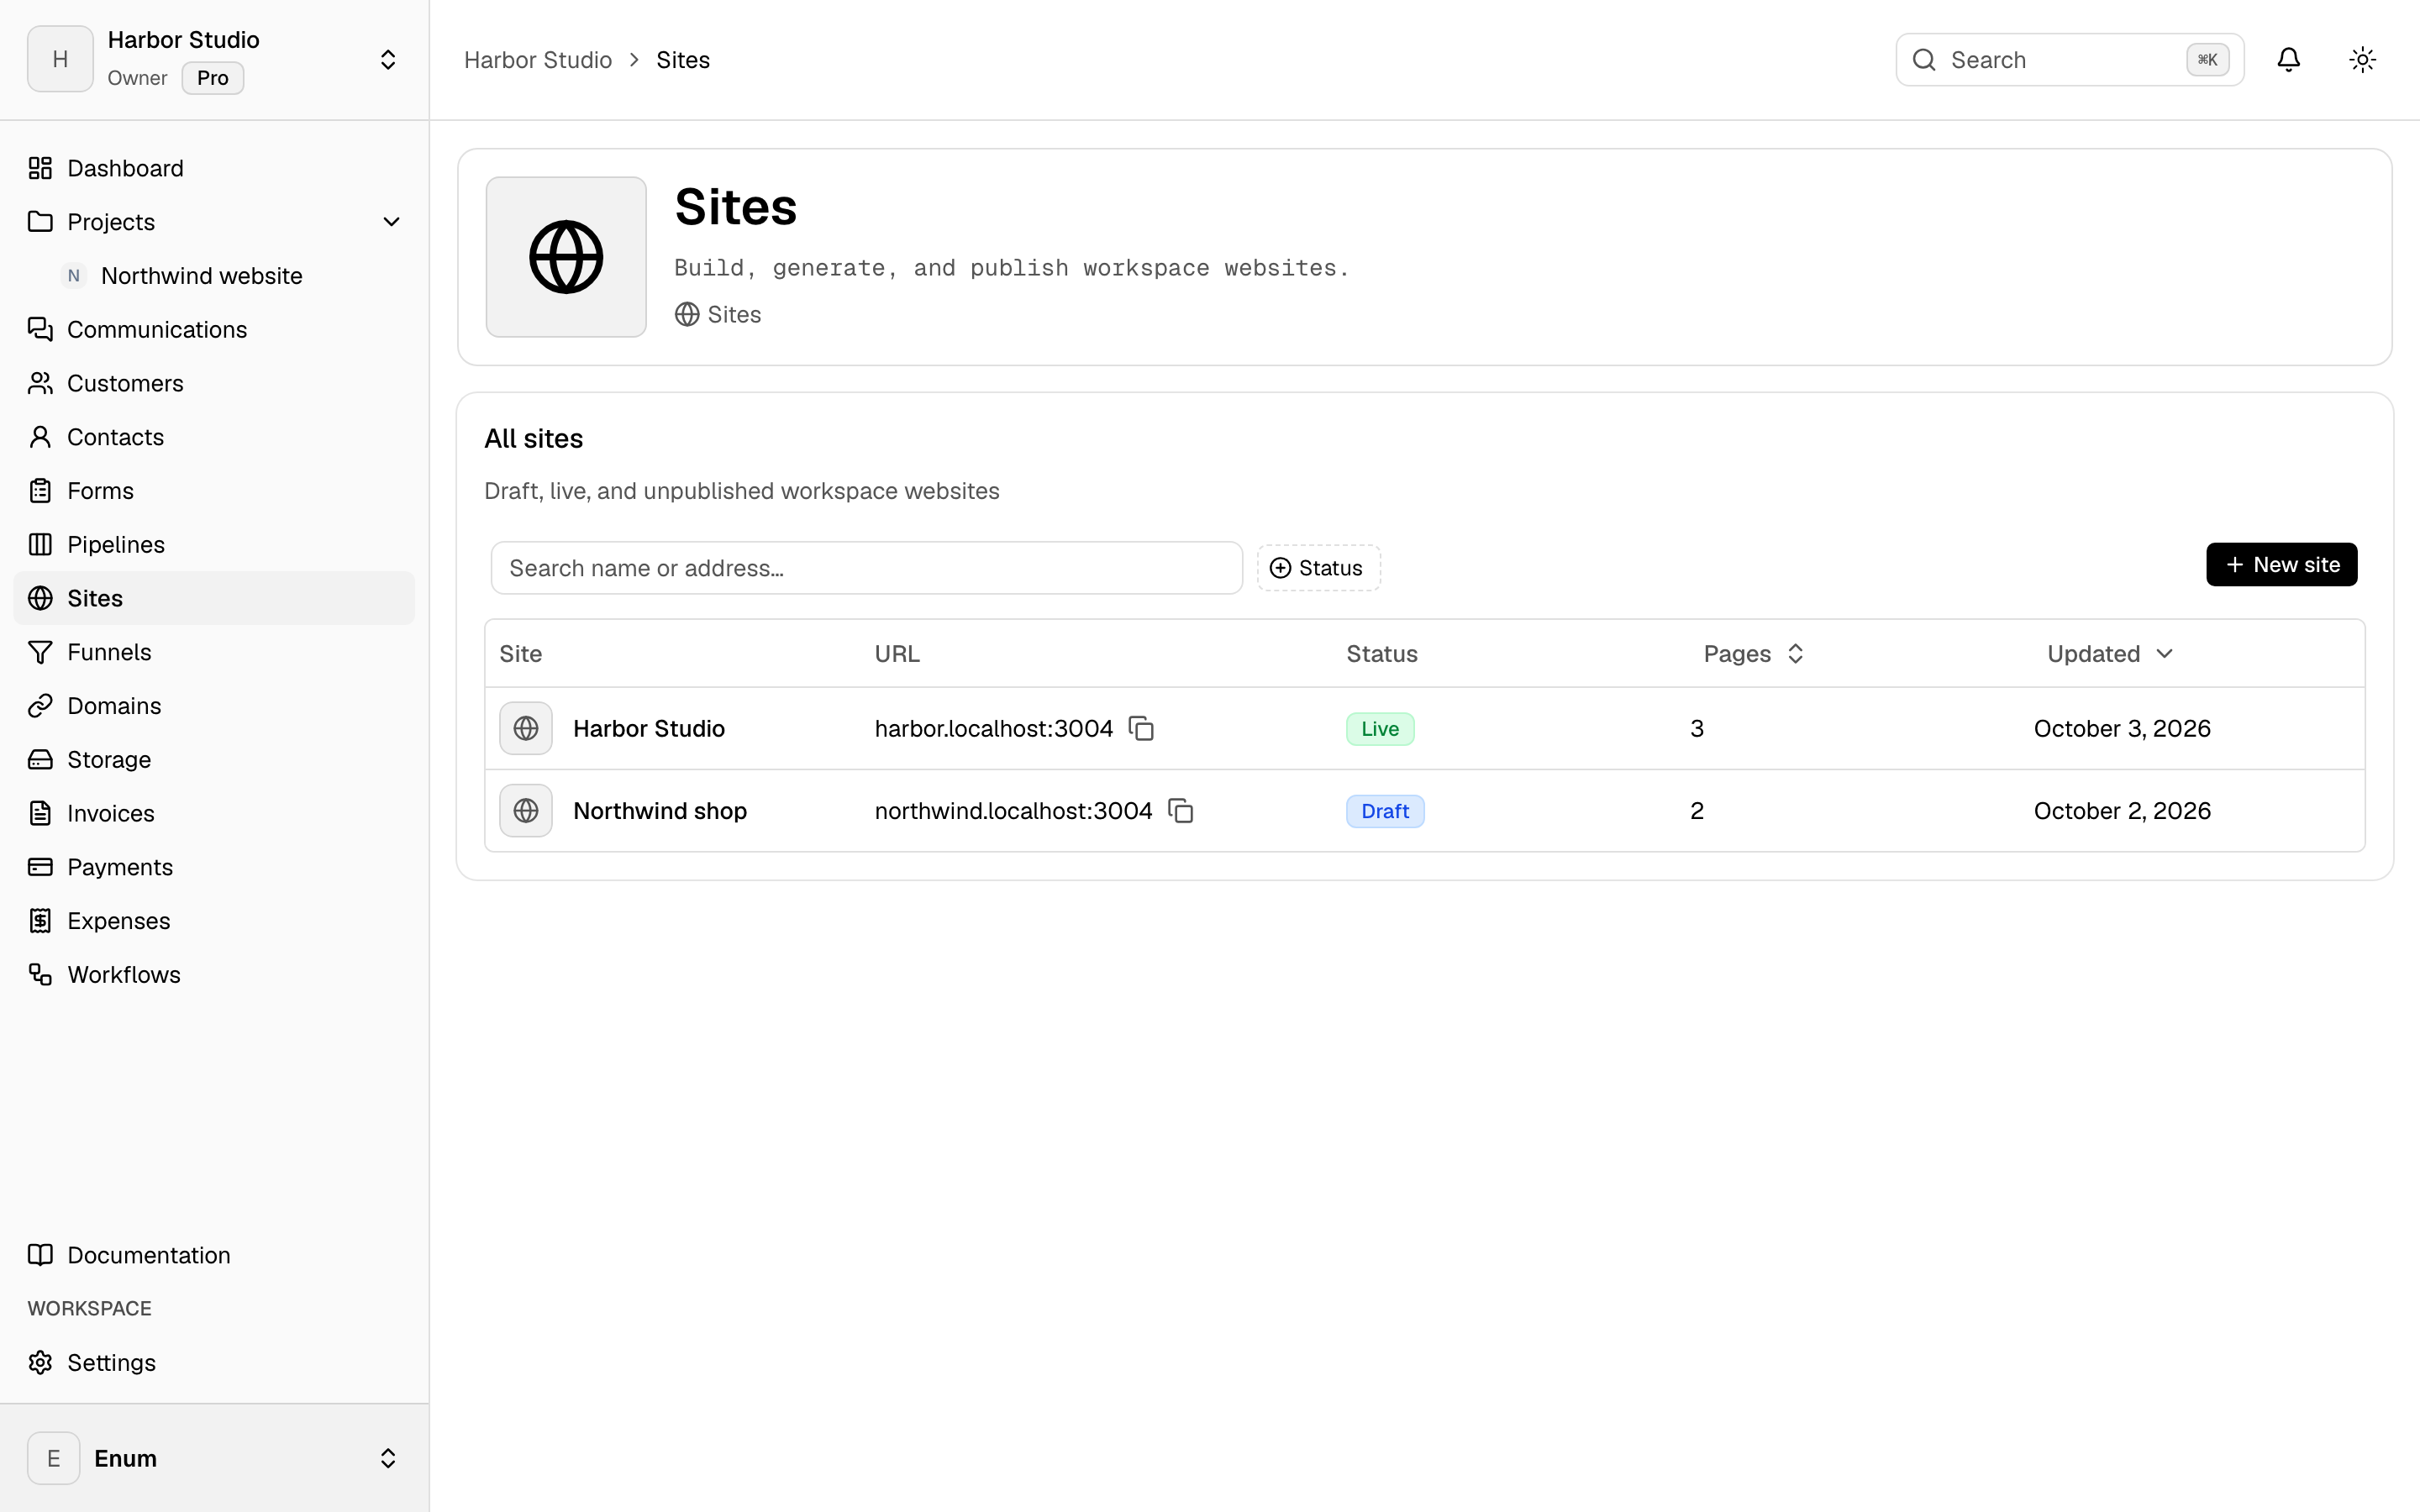The width and height of the screenshot is (2420, 1512).
Task: Copy harbor.localhost:3004 URL
Action: click(1141, 728)
